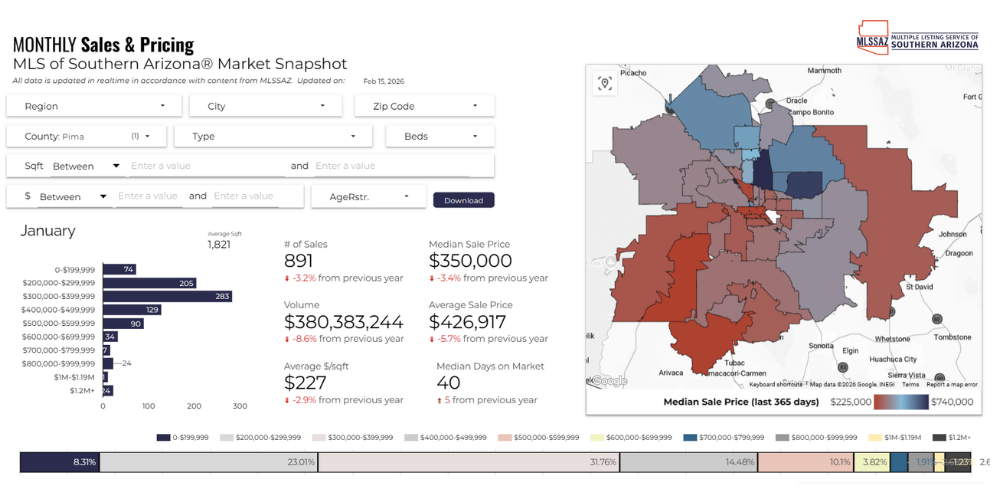The image size is (1000, 500).
Task: Click the 10.1% segment of stacked bar
Action: [805, 462]
